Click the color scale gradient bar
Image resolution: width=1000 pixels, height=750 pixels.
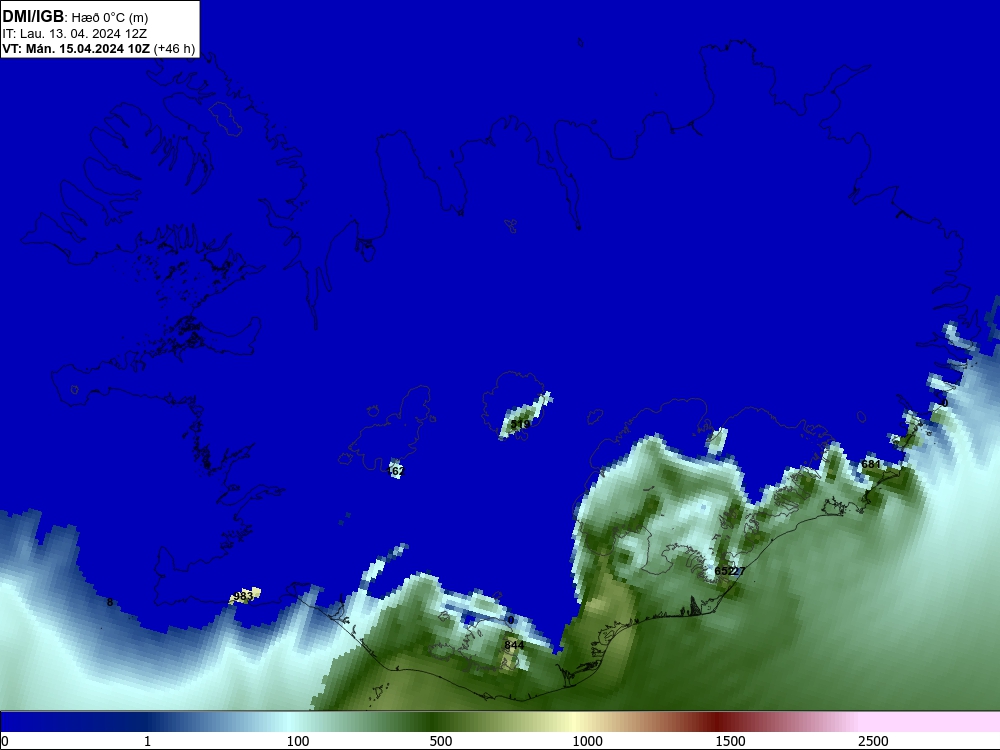click(x=500, y=722)
